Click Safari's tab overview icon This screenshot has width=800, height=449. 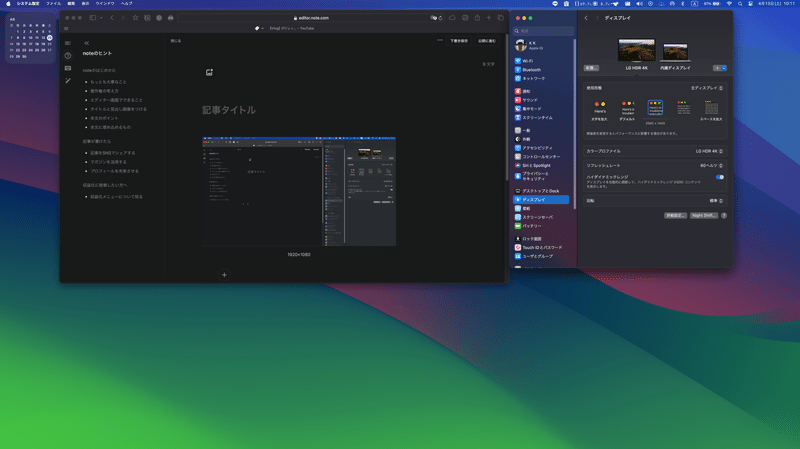(x=501, y=18)
